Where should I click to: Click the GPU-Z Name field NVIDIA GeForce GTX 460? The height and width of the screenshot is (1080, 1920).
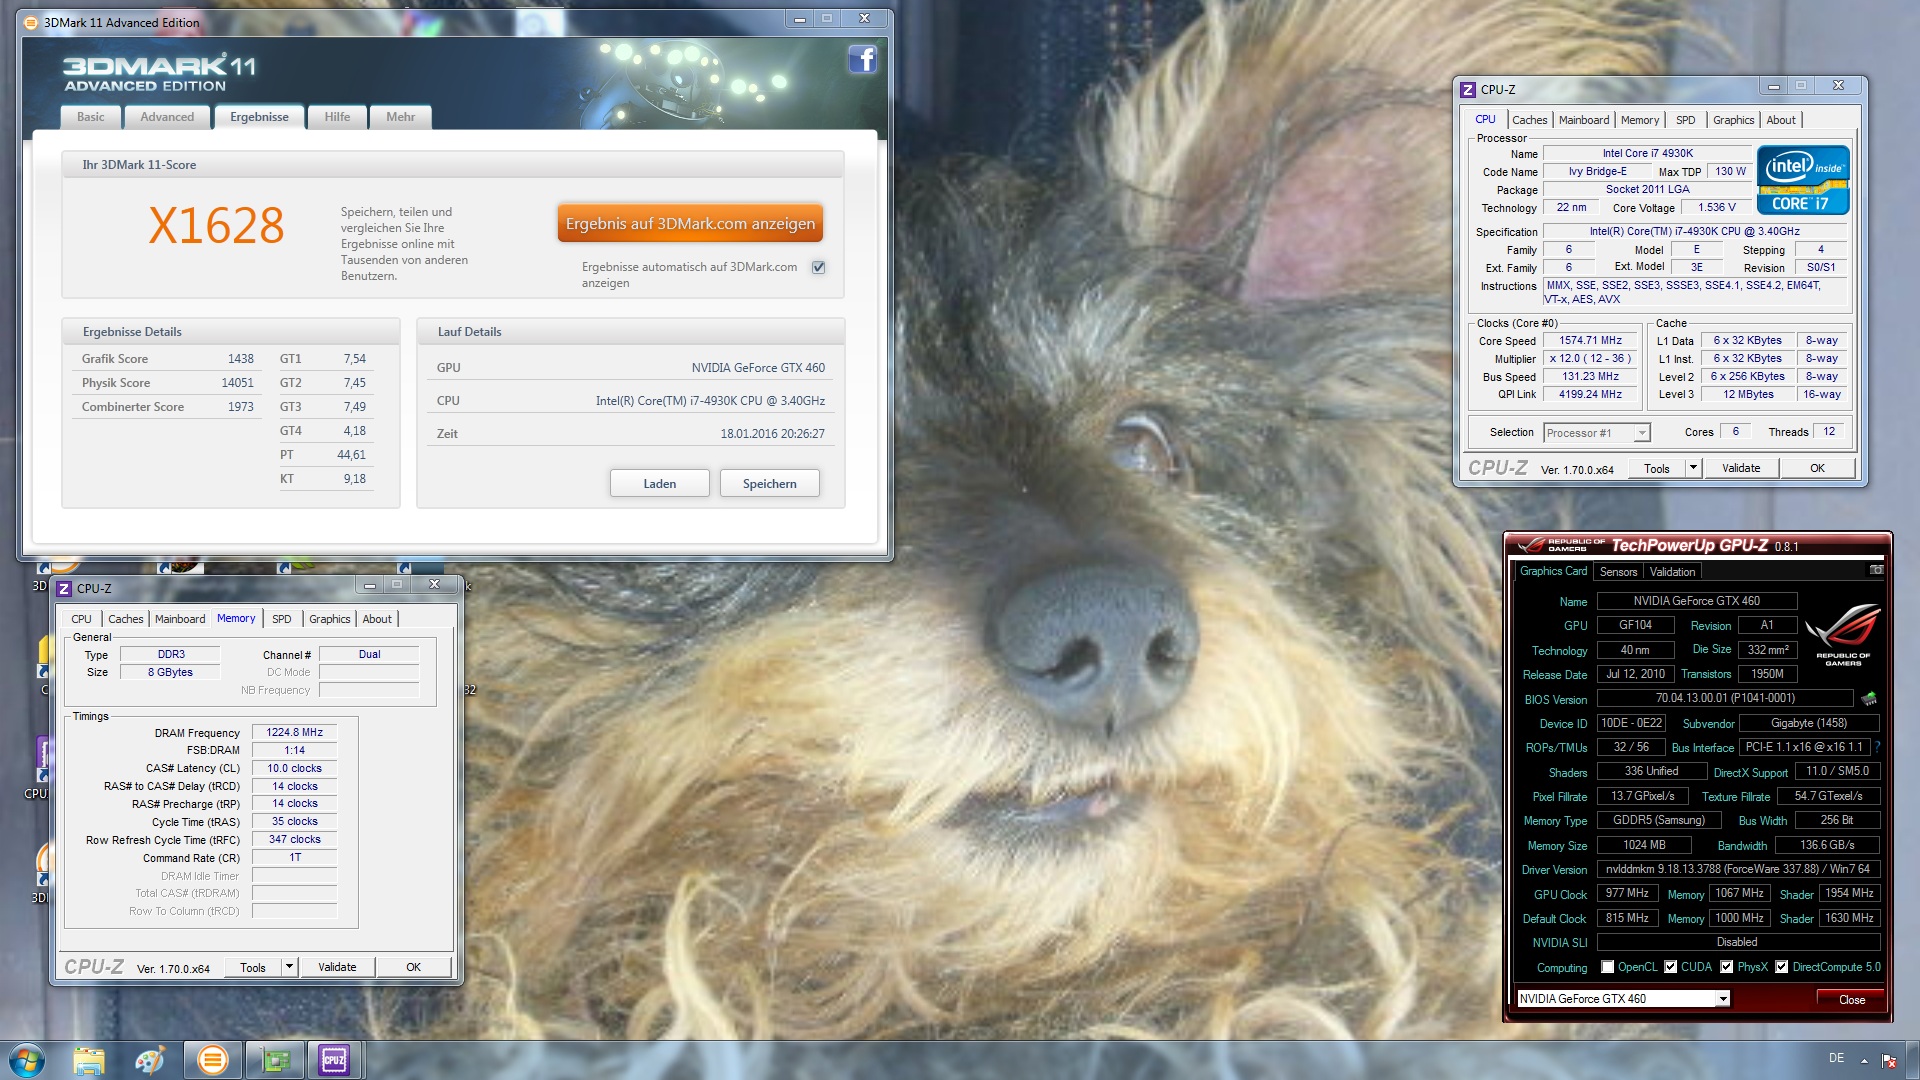click(1696, 601)
